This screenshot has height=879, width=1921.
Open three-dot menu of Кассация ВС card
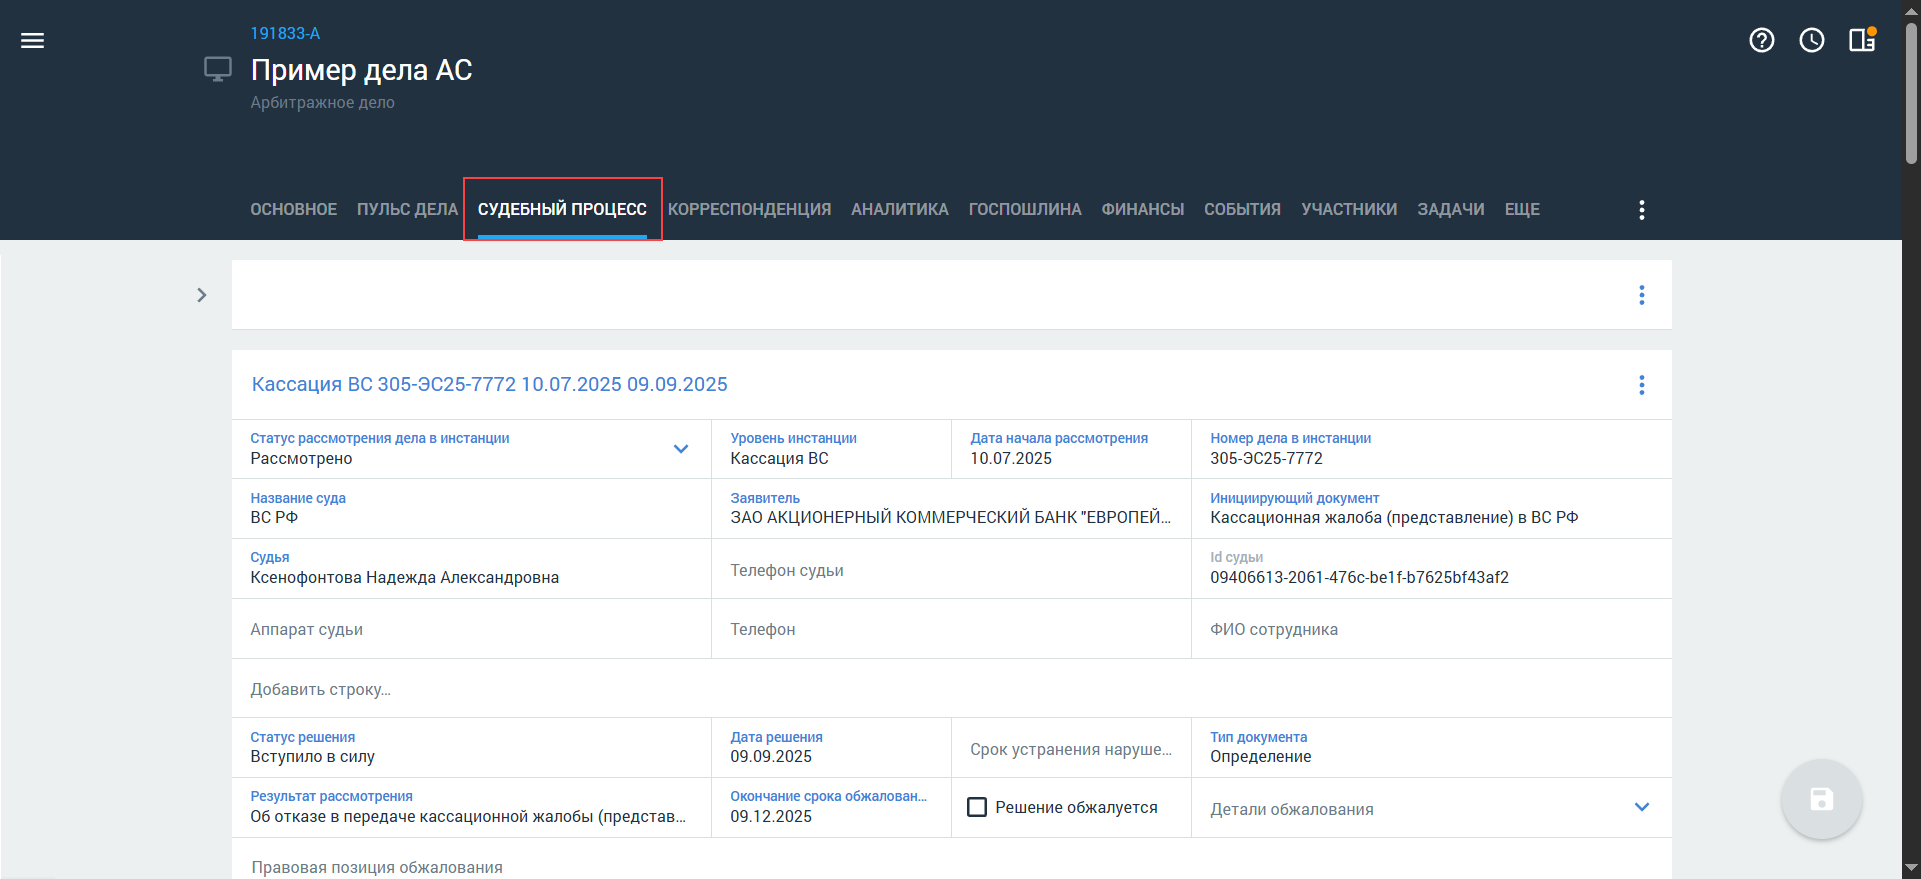[x=1642, y=385]
